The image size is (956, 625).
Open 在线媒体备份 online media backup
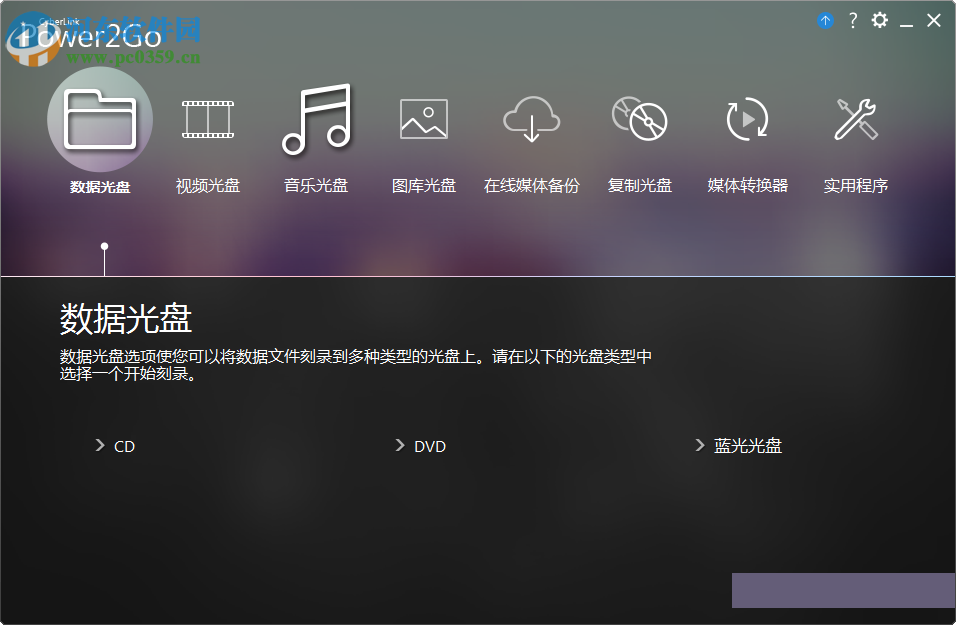coord(531,118)
